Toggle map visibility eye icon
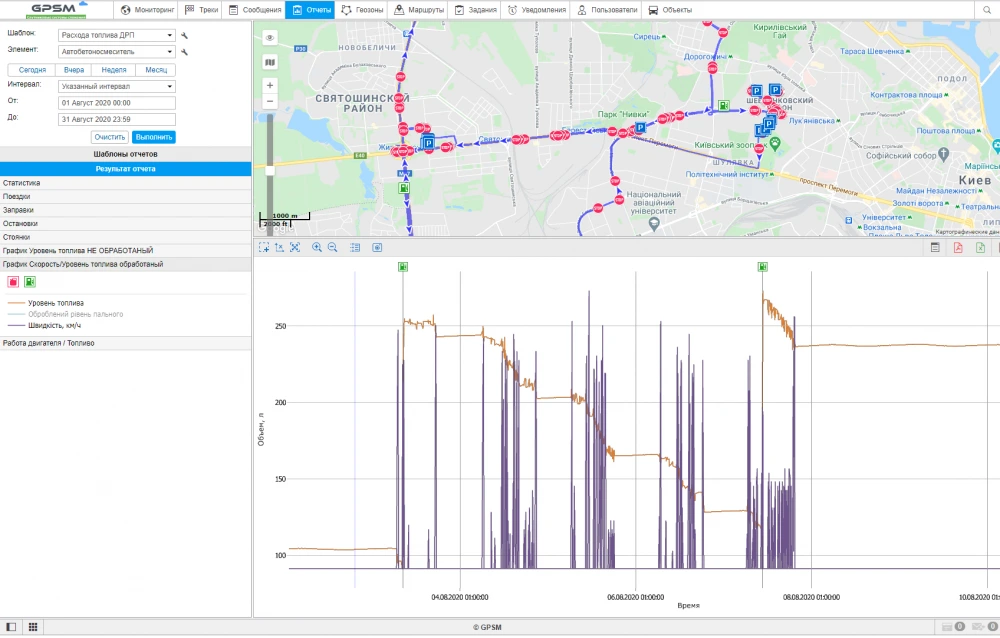Image resolution: width=1000 pixels, height=638 pixels. click(x=269, y=38)
